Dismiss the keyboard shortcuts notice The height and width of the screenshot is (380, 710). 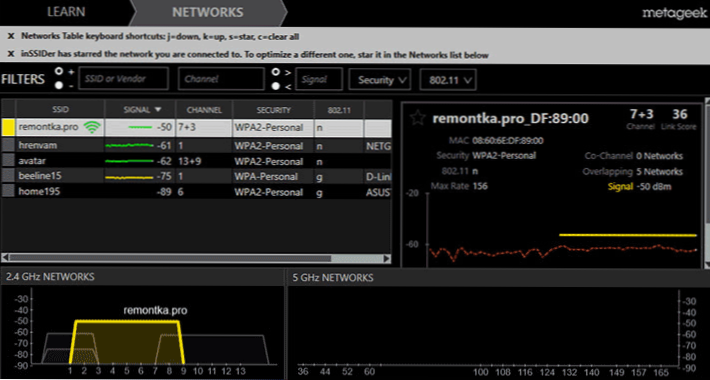coord(11,37)
